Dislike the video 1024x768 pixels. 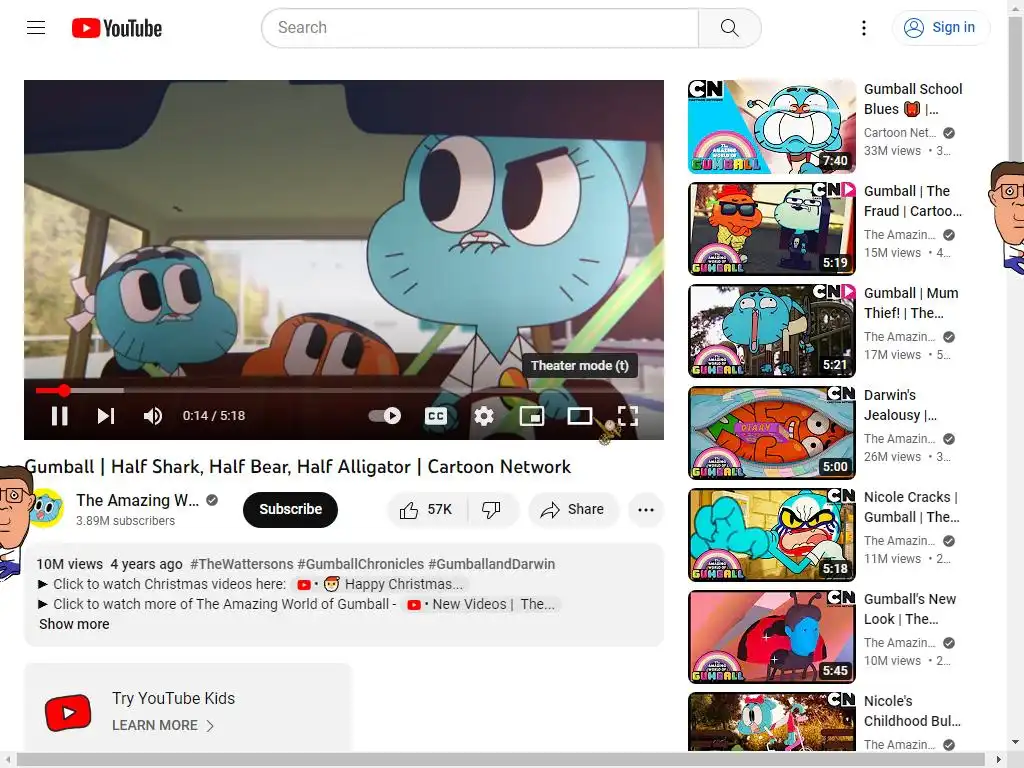pos(491,509)
